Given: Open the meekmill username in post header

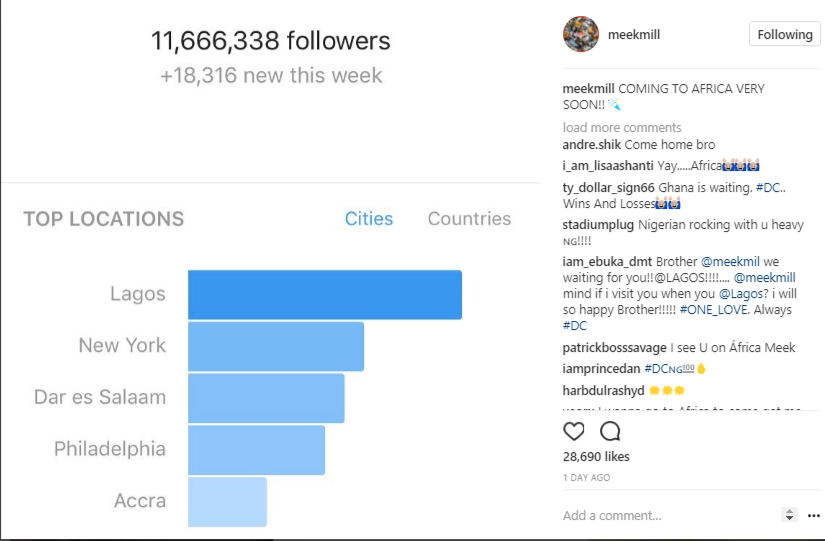Looking at the screenshot, I should [634, 34].
